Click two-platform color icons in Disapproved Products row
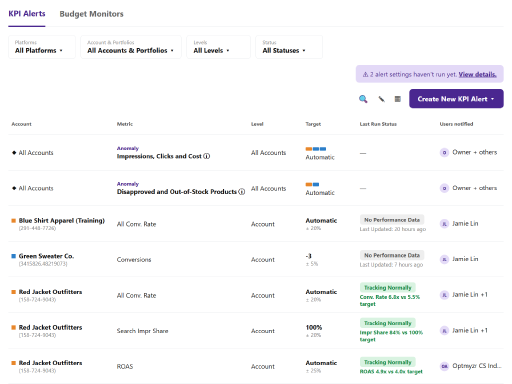 tap(312, 184)
